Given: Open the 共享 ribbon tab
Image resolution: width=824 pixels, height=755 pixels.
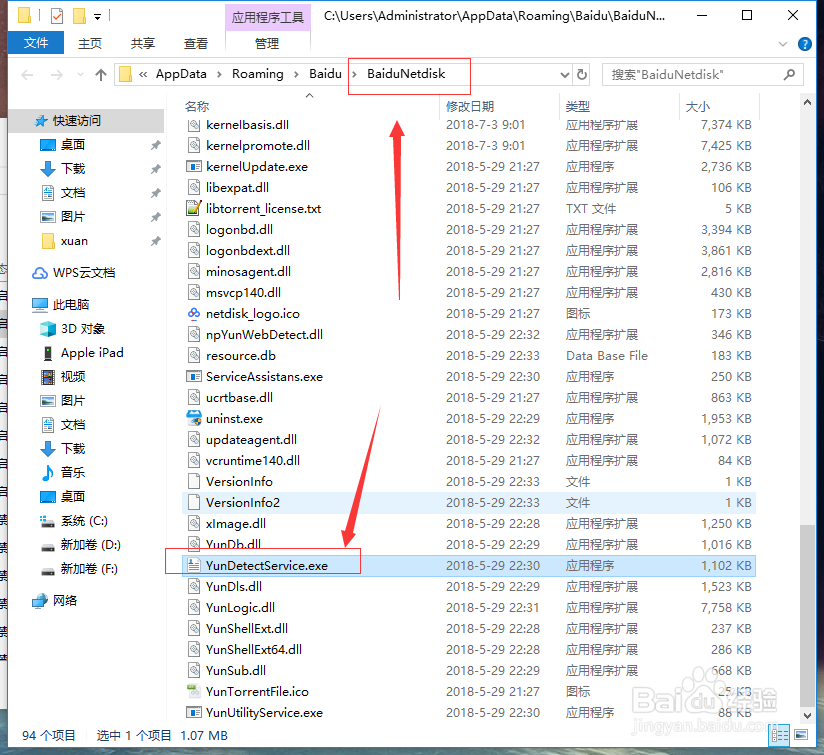Looking at the screenshot, I should 142,43.
